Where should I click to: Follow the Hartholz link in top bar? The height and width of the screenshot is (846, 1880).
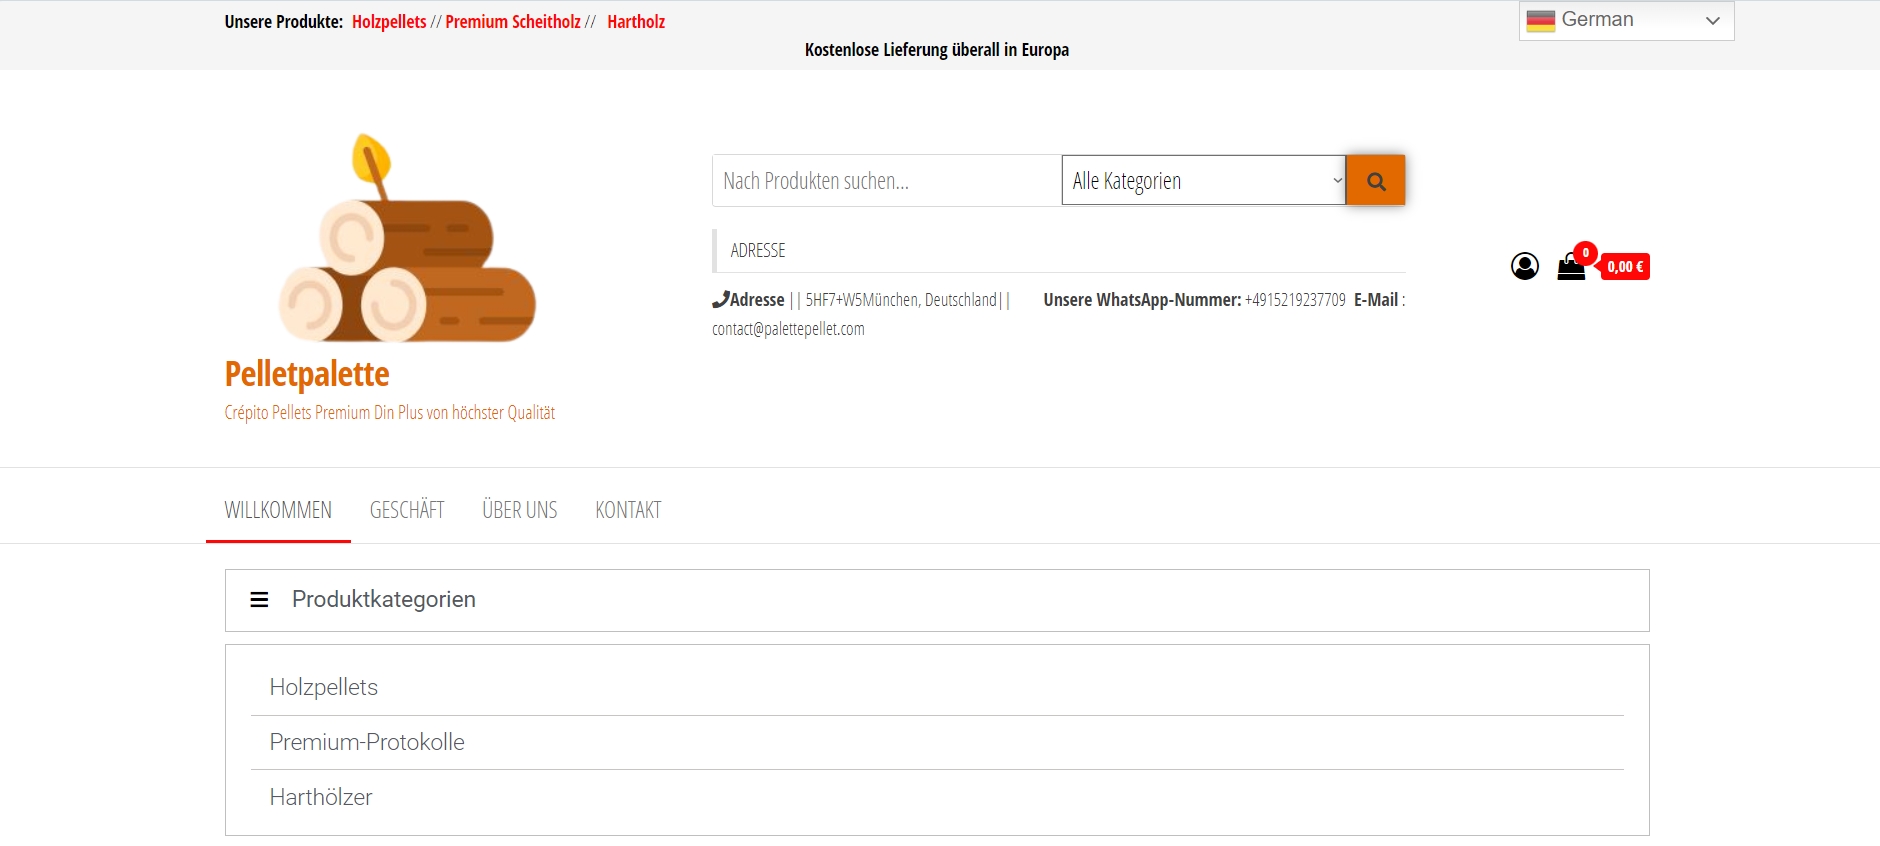(x=636, y=22)
